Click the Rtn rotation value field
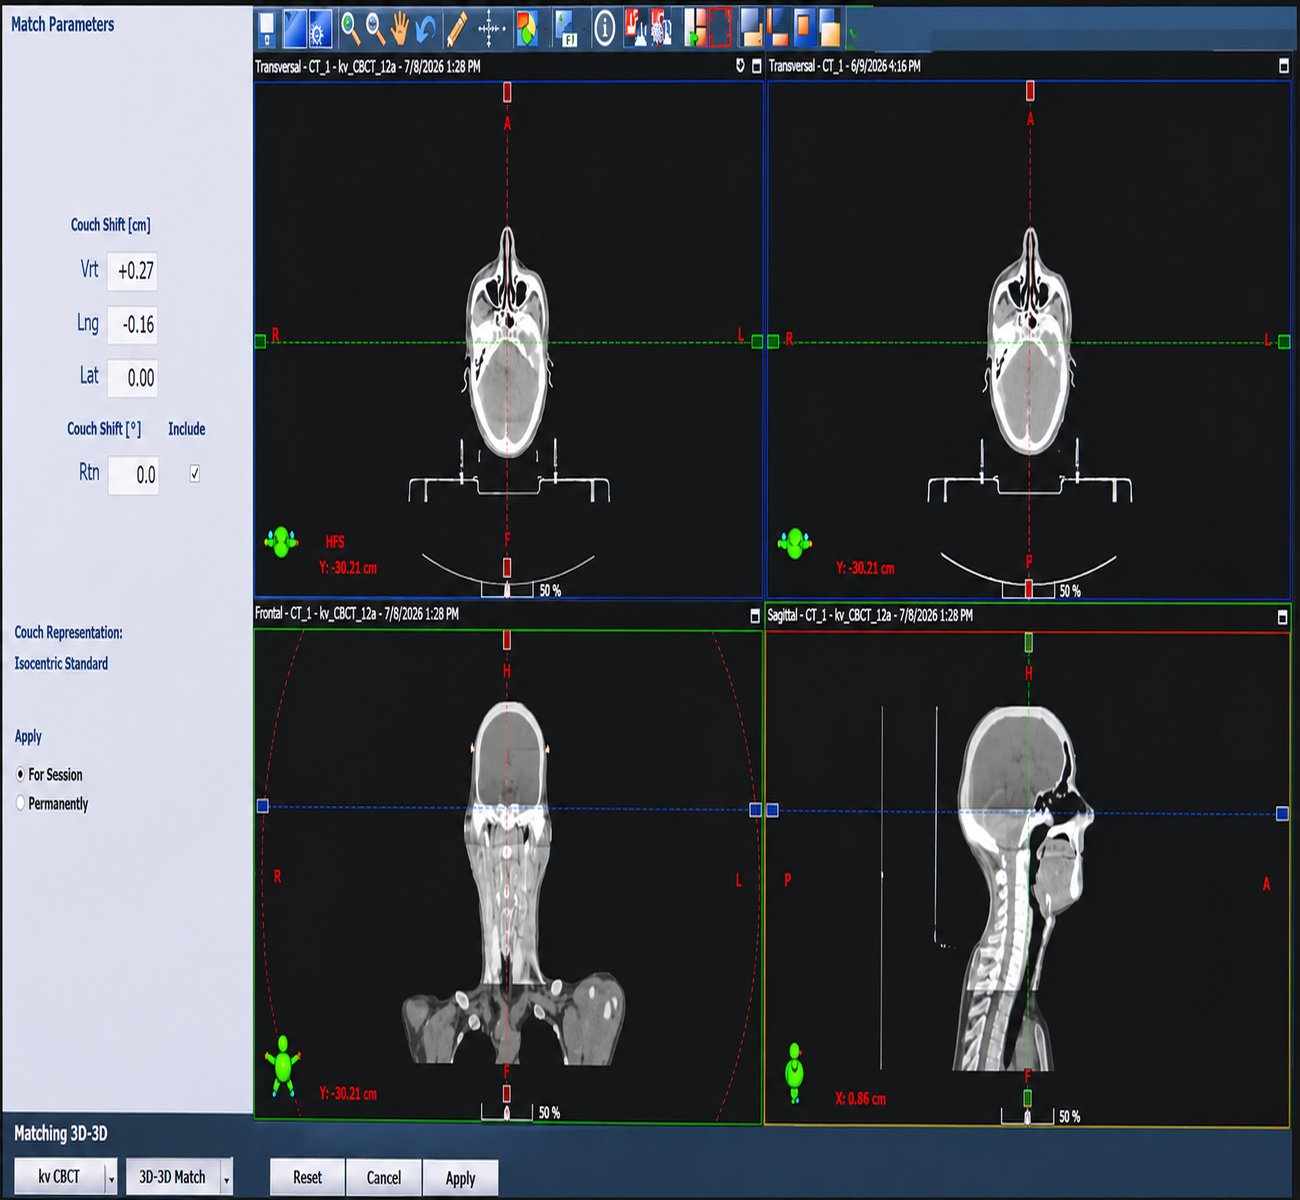 (x=132, y=475)
